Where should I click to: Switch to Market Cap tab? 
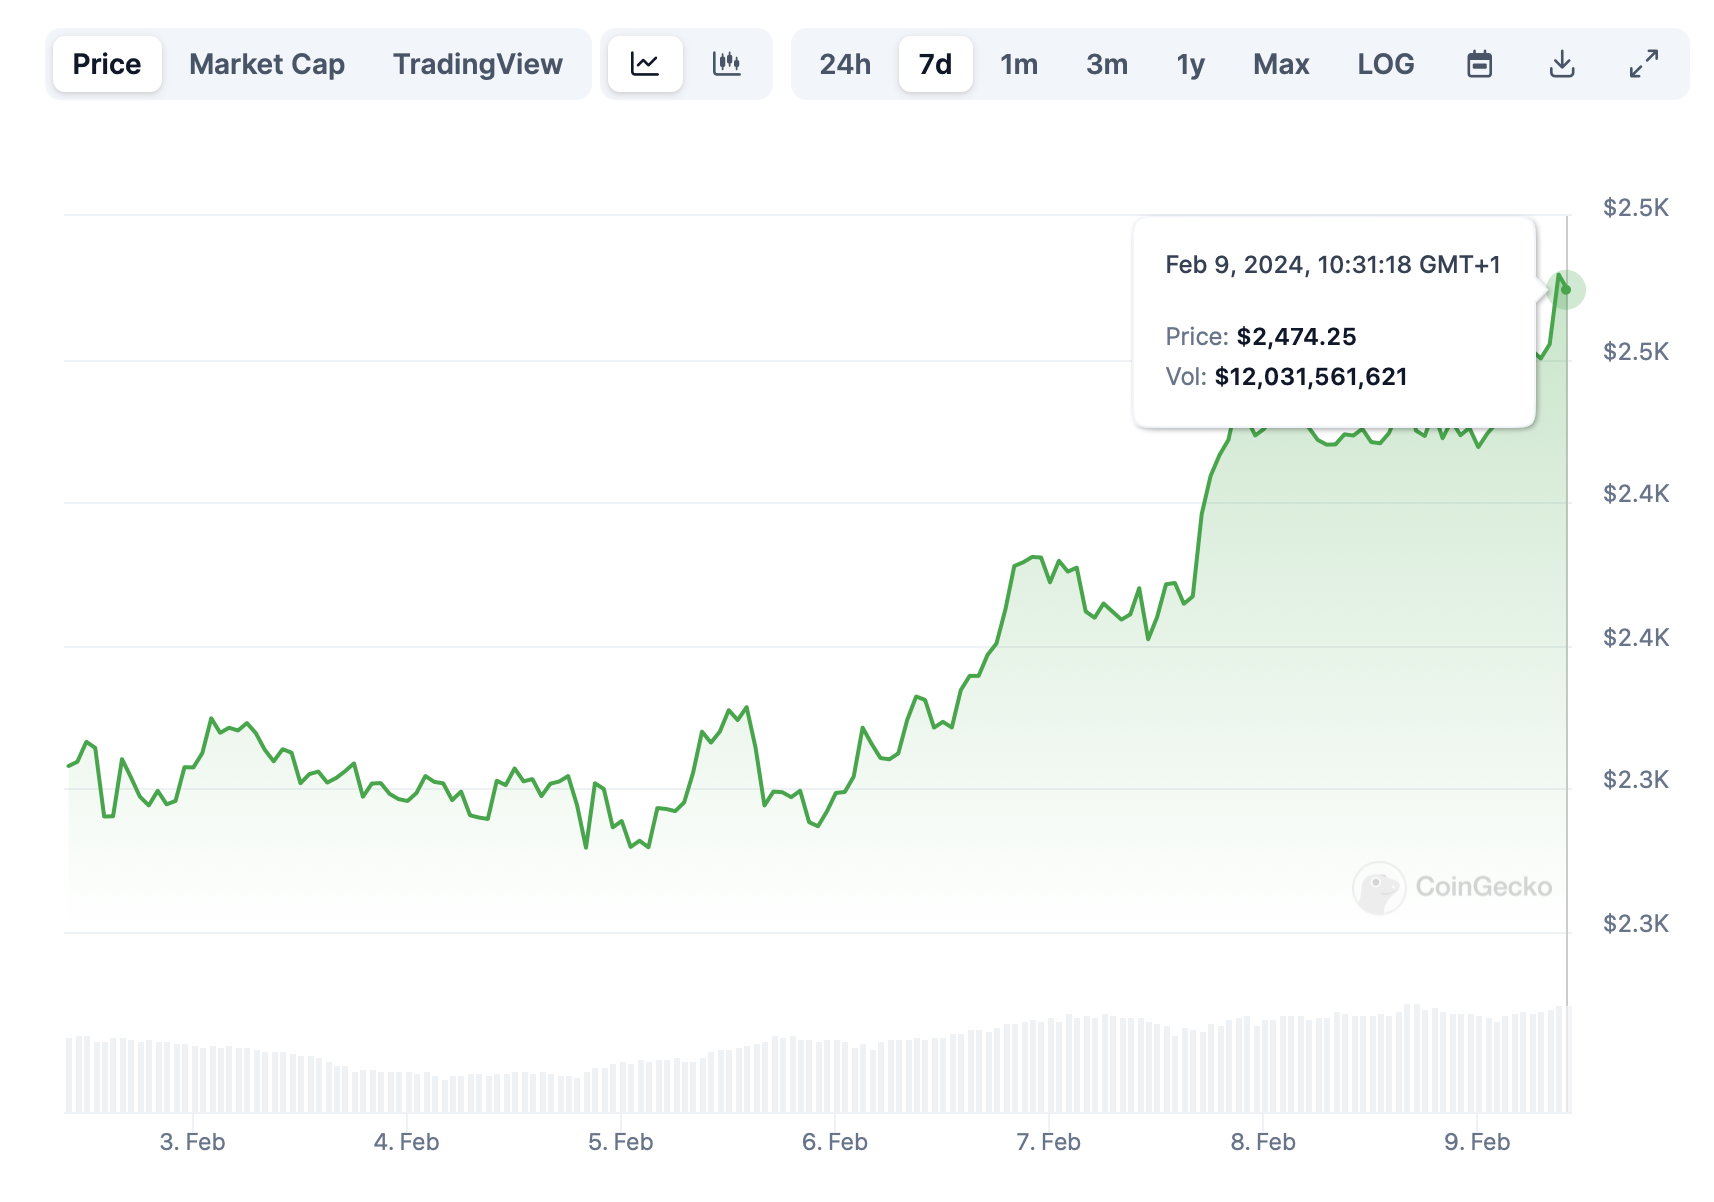click(267, 64)
